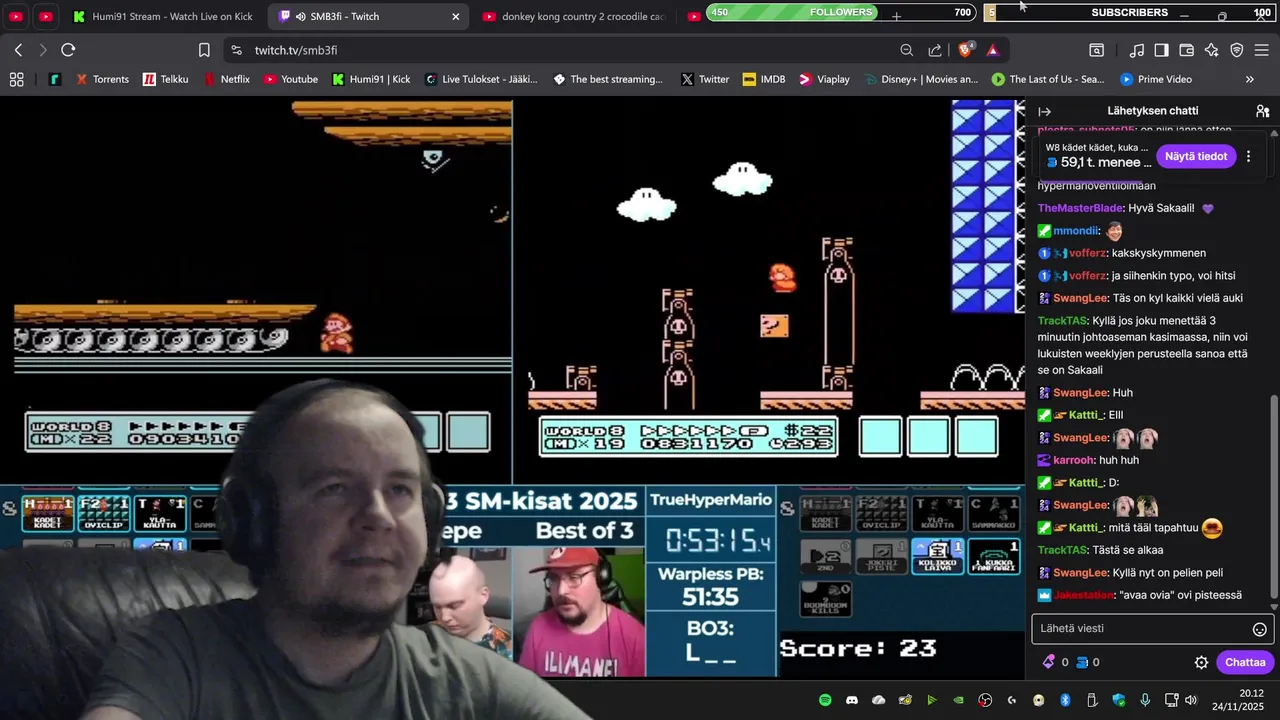Select the second pinned YouTube tab
The width and height of the screenshot is (1280, 720).
(46, 16)
